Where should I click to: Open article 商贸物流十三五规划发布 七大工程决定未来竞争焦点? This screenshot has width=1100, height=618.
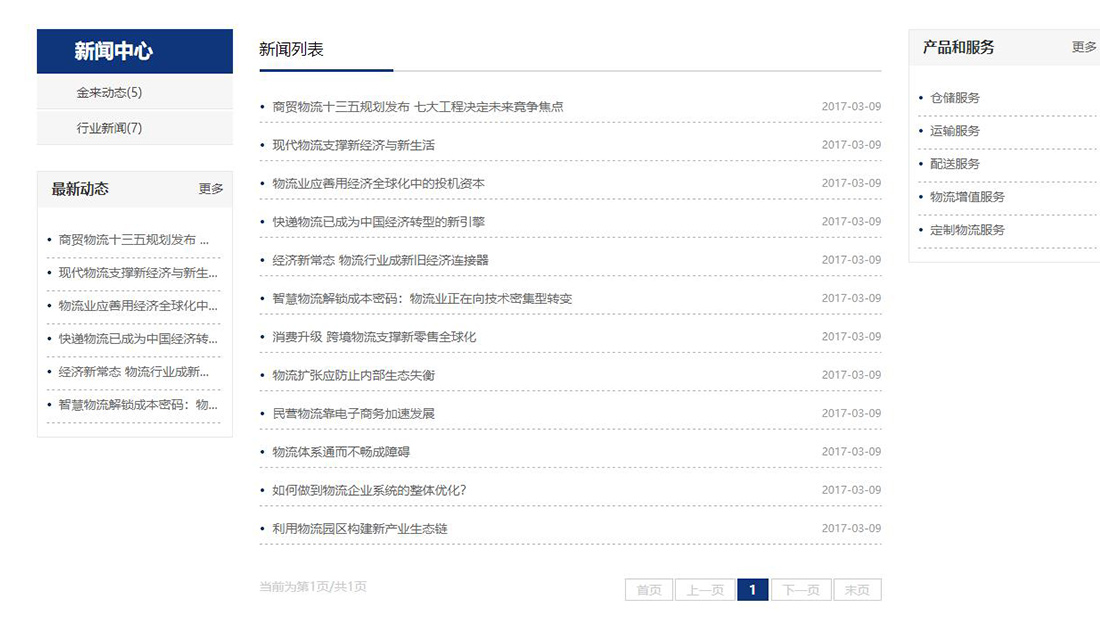coord(417,107)
